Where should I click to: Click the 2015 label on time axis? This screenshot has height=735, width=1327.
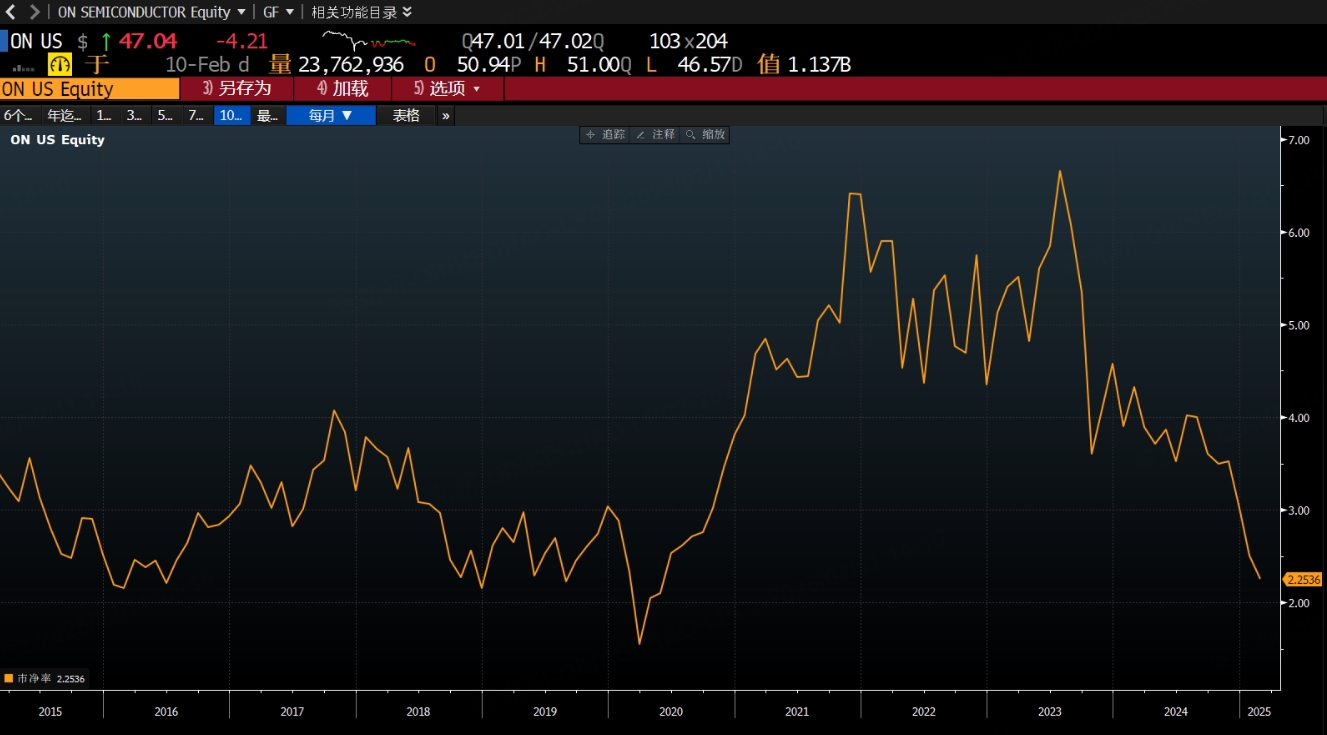[50, 712]
